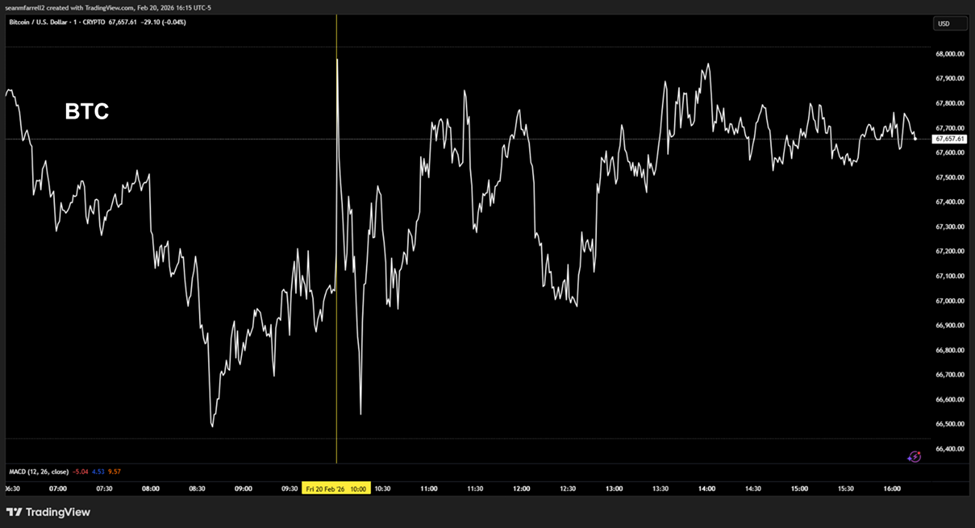Click the yellow Fri 20 Feb '26 10:00 time label
Screen dimensions: 975x528
click(337, 488)
